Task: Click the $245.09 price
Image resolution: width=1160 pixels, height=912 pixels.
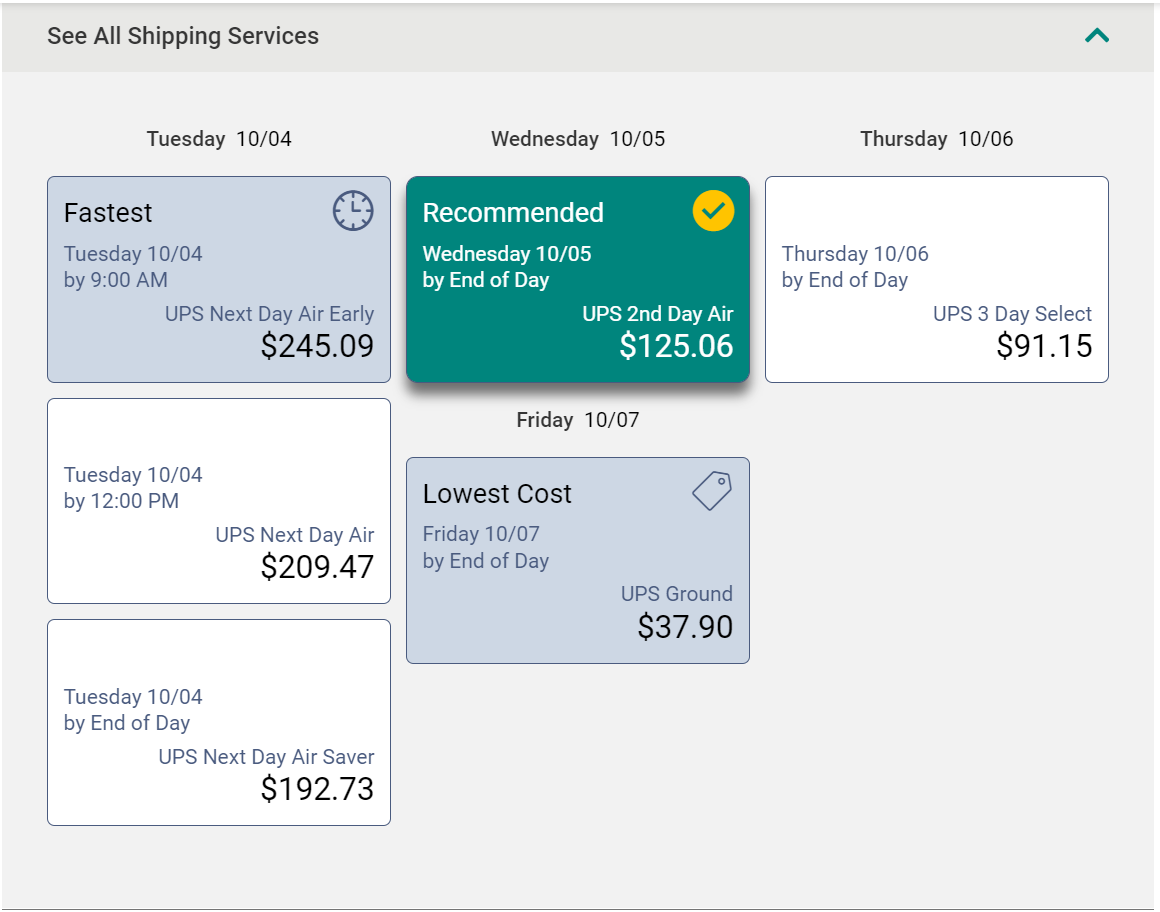Action: click(x=317, y=346)
